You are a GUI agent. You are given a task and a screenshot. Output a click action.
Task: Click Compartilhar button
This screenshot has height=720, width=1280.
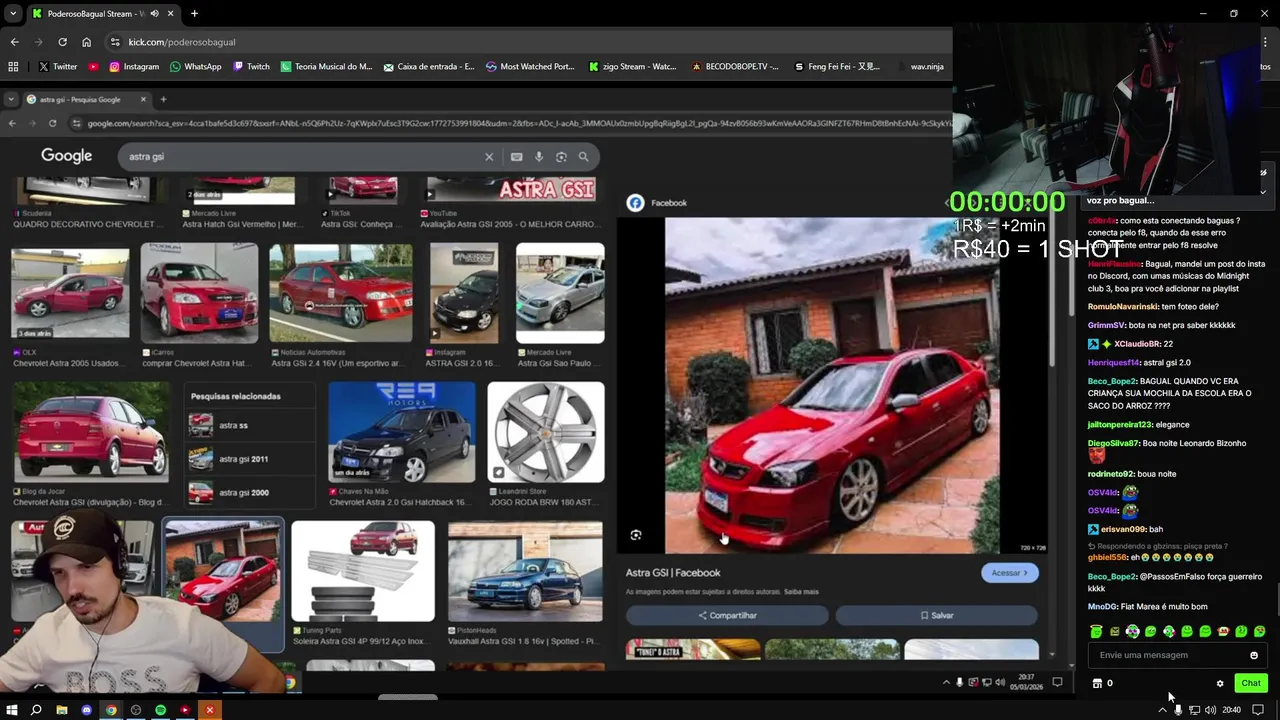click(x=728, y=615)
